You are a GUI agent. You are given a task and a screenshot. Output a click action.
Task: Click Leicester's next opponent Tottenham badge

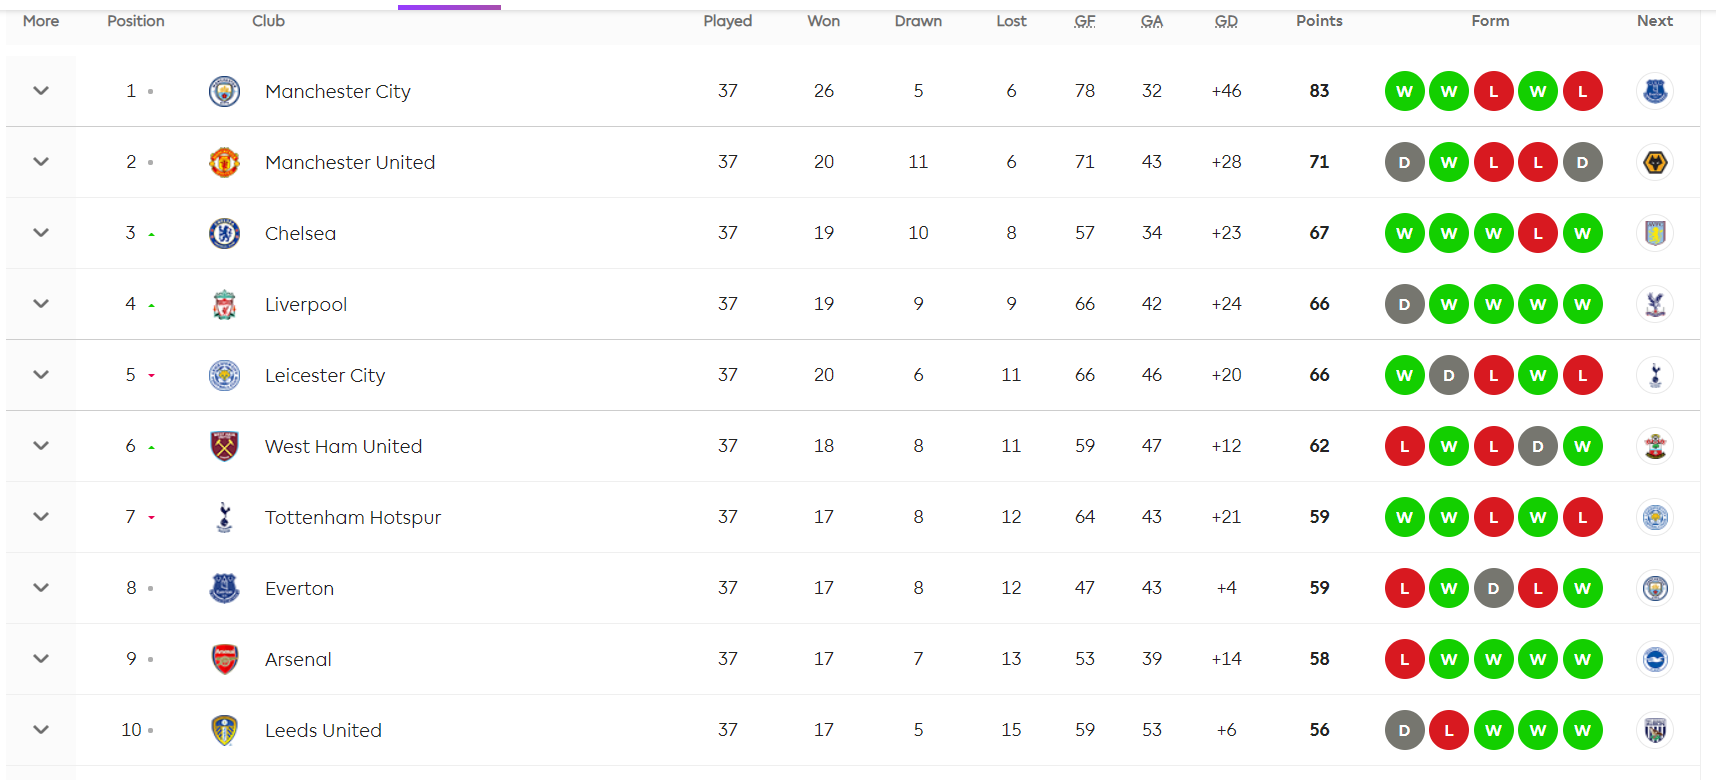(x=1655, y=375)
